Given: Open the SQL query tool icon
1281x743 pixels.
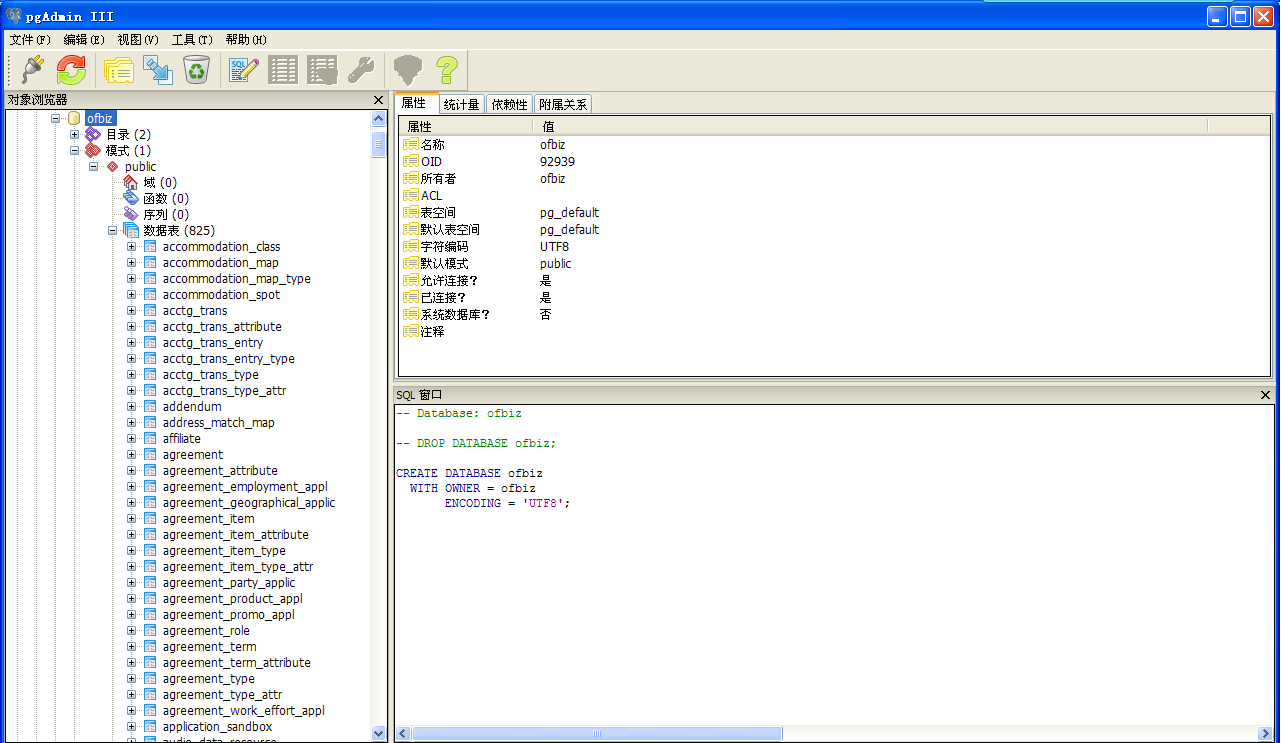Looking at the screenshot, I should click(244, 70).
